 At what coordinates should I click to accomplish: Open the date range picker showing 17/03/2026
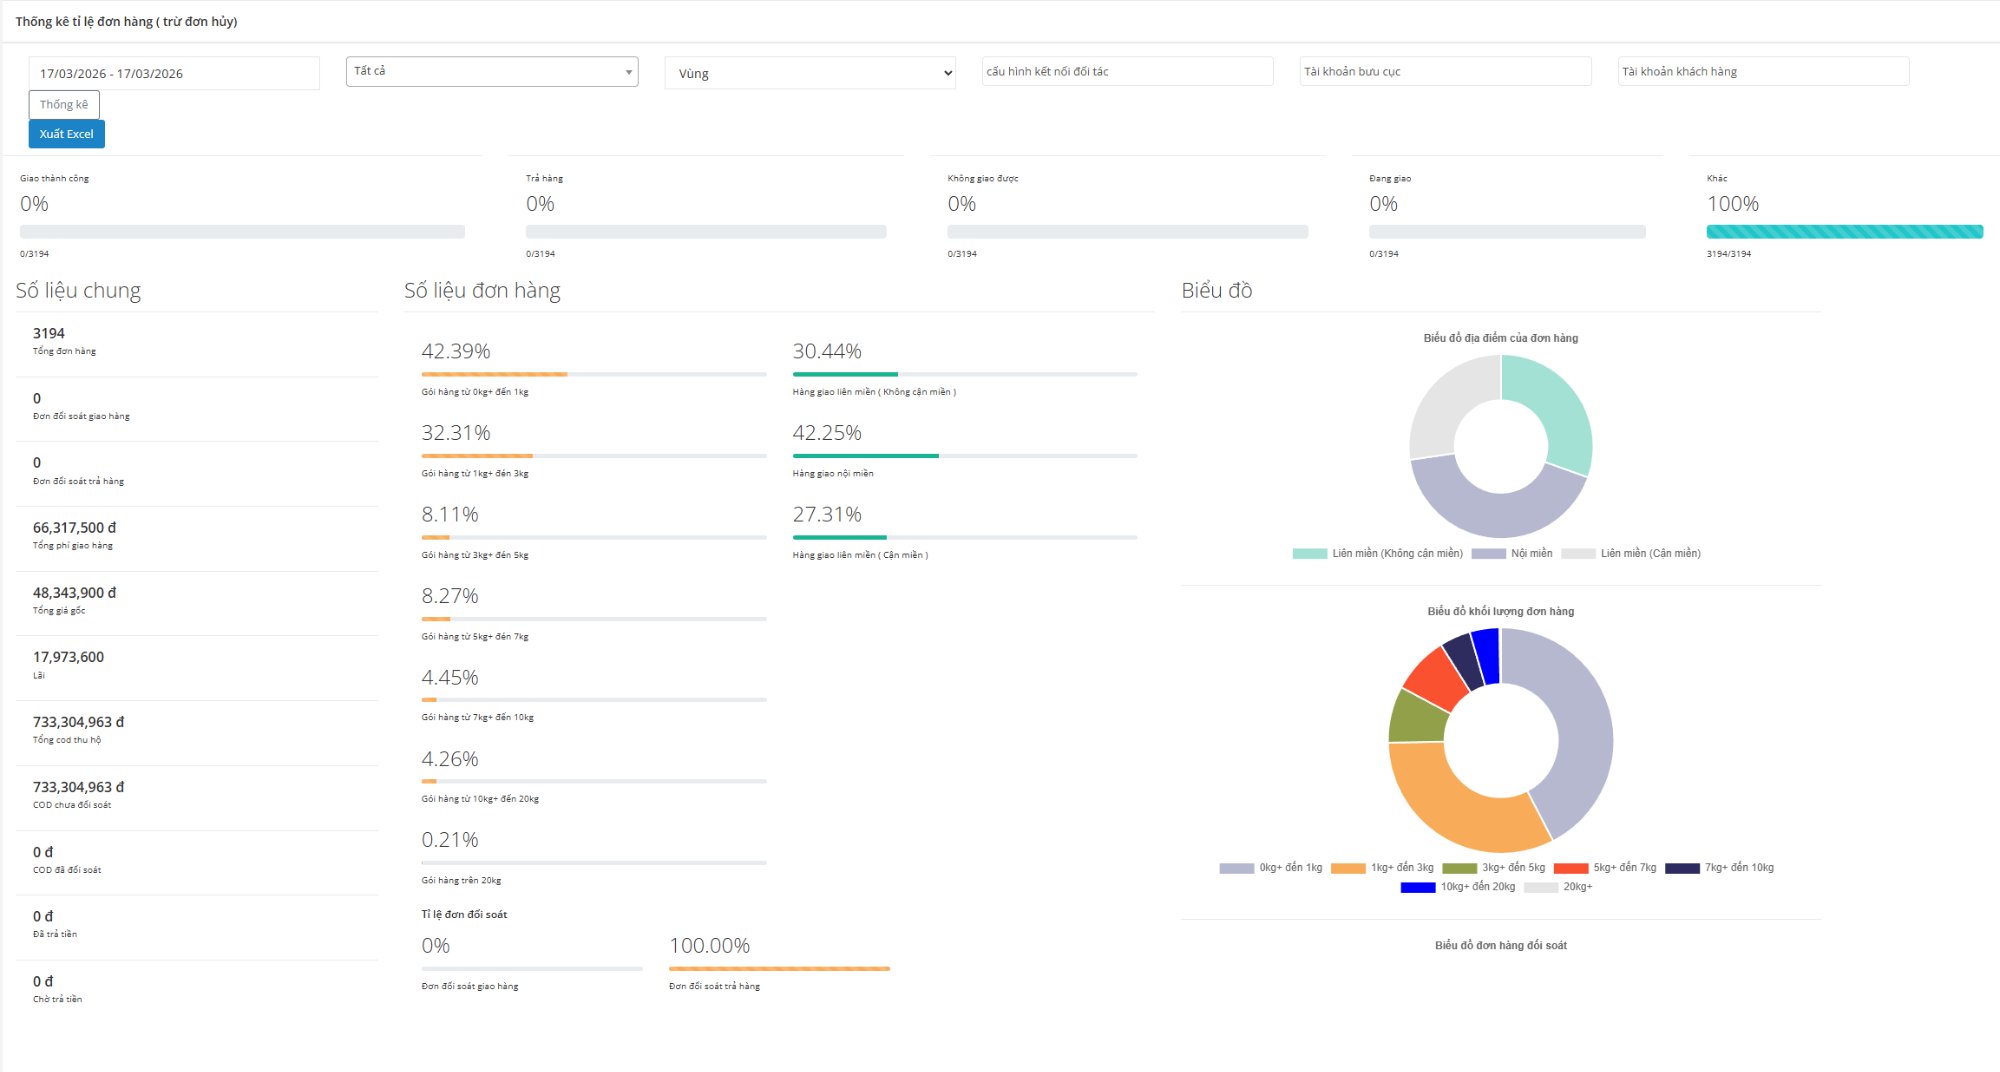(172, 72)
